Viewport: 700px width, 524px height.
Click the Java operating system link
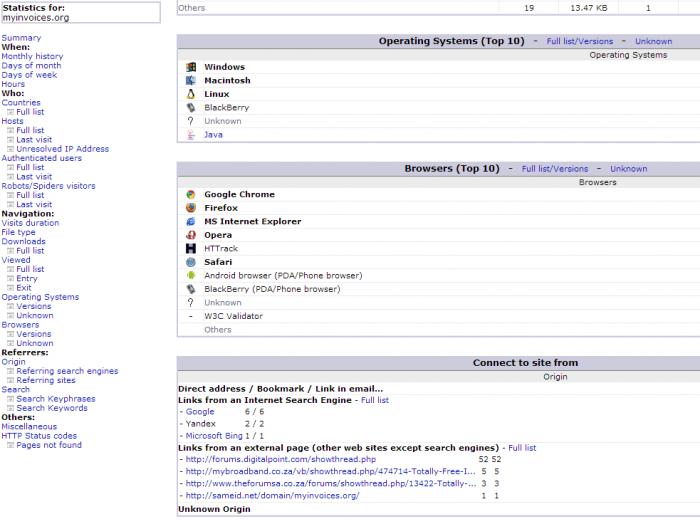coord(213,135)
